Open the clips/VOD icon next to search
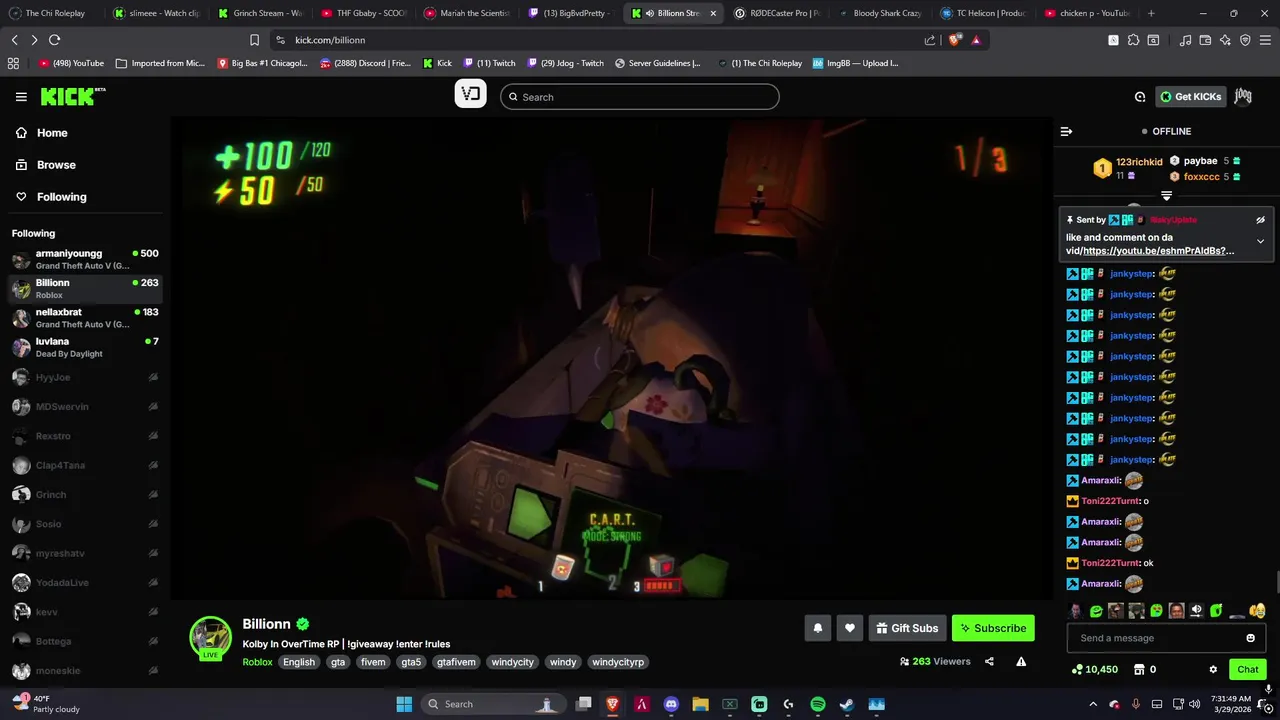1280x720 pixels. click(x=471, y=95)
